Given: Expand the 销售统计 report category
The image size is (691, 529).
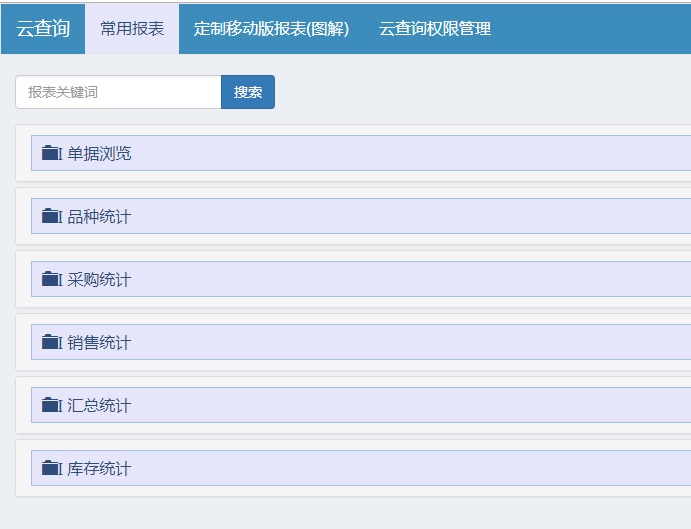Looking at the screenshot, I should click(361, 342).
